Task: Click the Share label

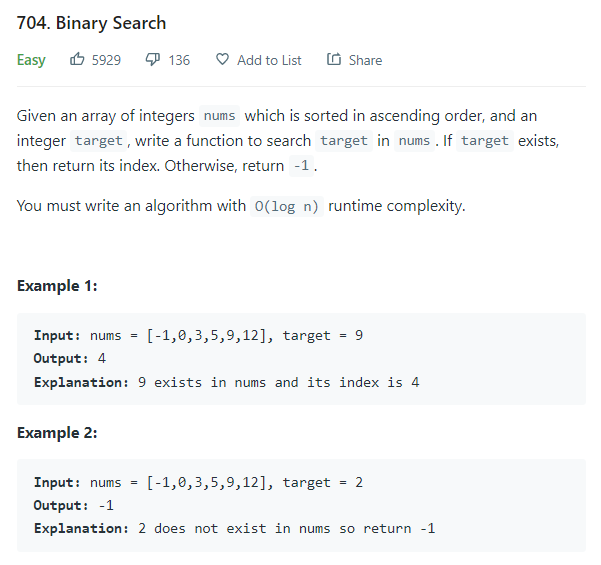Action: click(365, 60)
